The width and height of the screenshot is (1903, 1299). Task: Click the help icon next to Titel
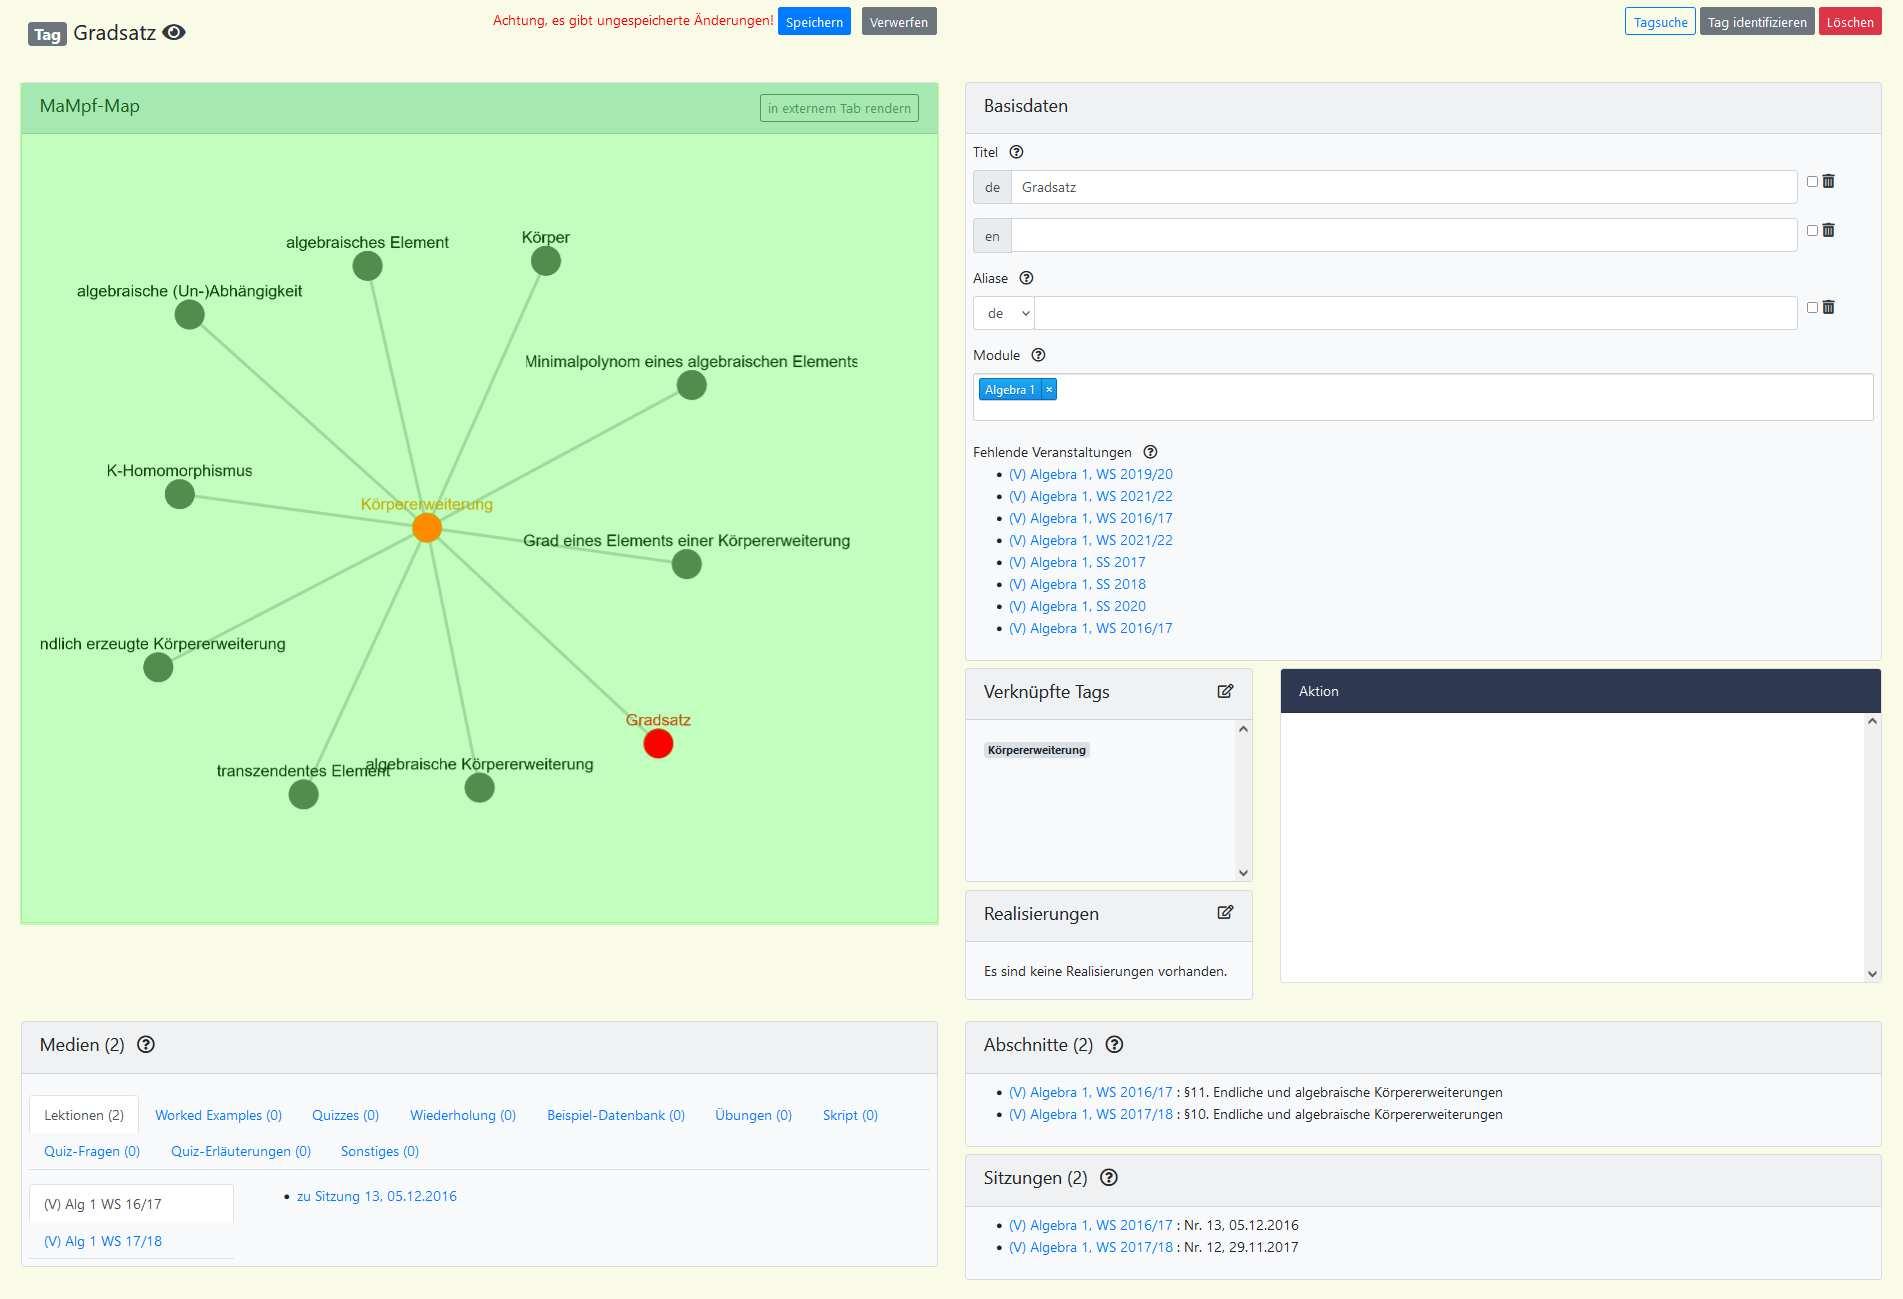pyautogui.click(x=1016, y=152)
